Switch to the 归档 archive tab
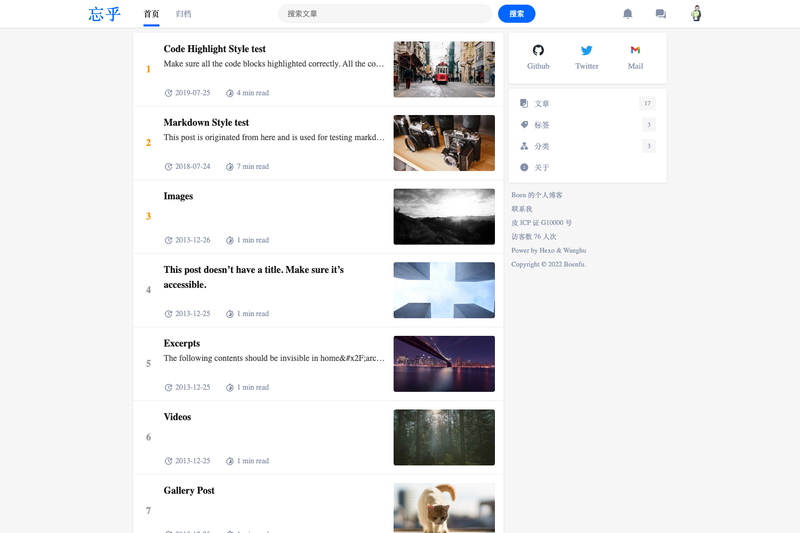Viewport: 800px width, 533px height. click(x=183, y=14)
